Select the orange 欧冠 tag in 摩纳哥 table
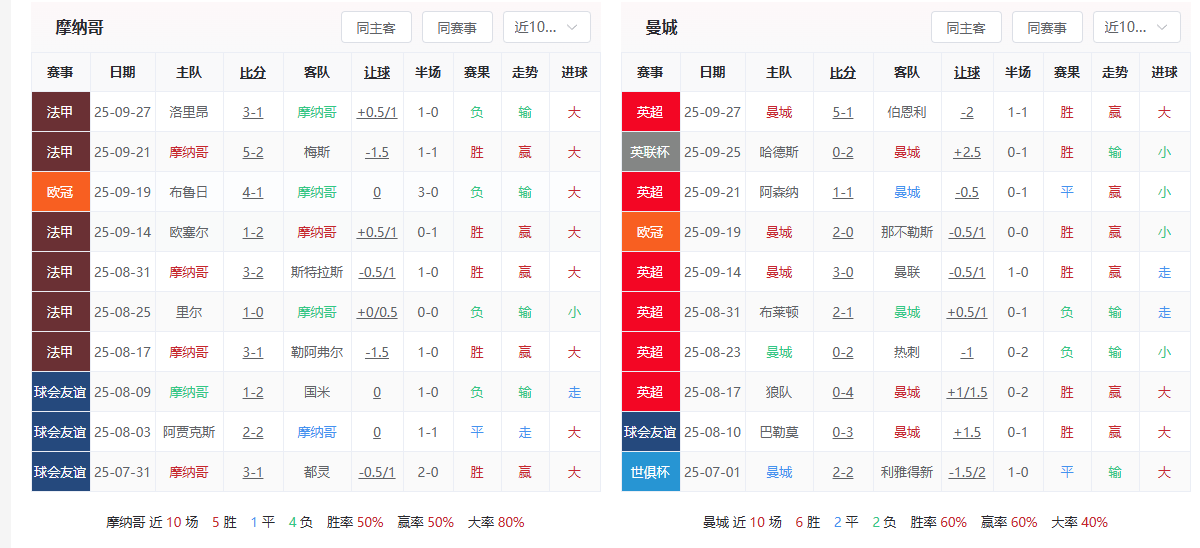Screen dimensions: 1200x548 click(60, 192)
